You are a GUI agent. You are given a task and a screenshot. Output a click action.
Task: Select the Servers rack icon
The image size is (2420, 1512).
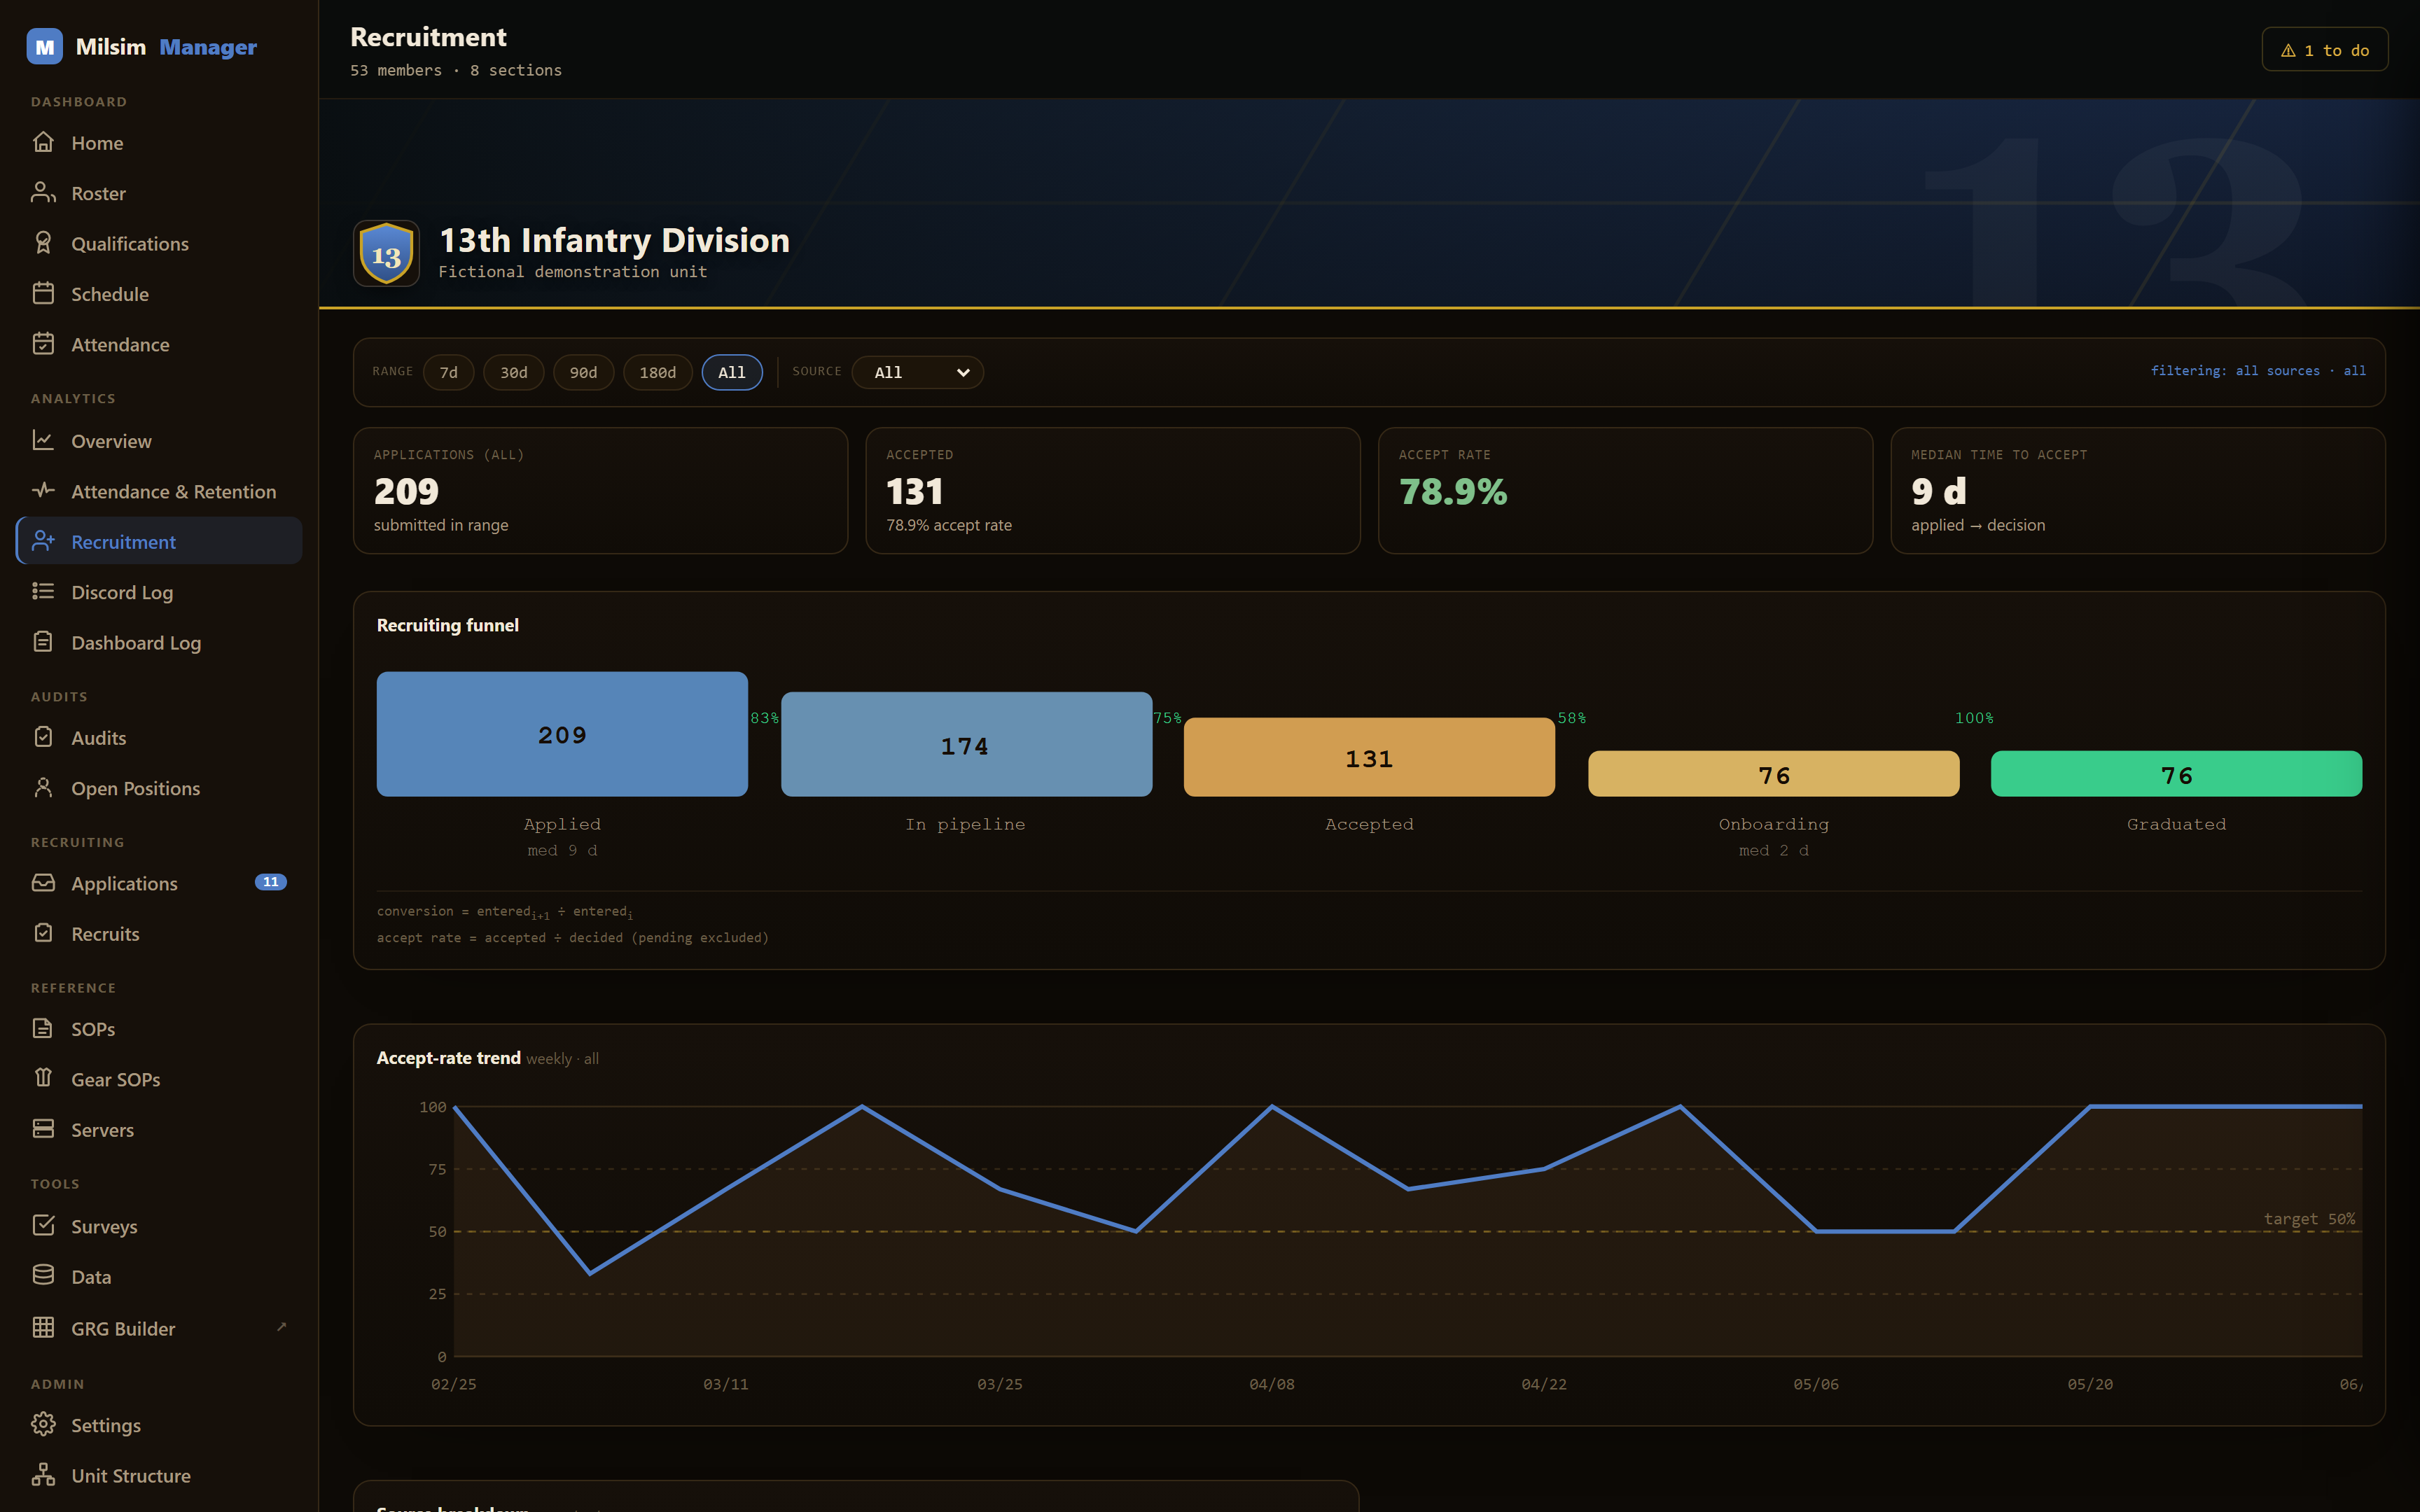[43, 1129]
